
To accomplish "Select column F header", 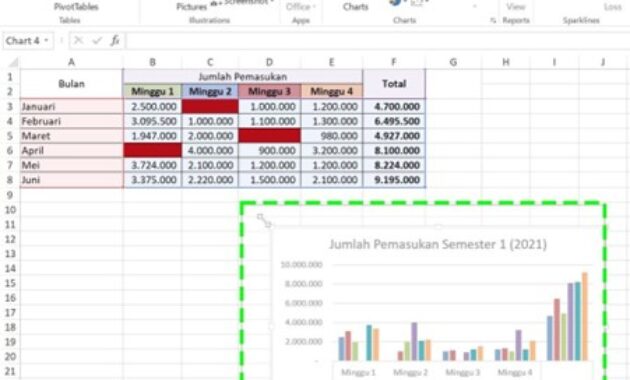I will click(x=394, y=62).
